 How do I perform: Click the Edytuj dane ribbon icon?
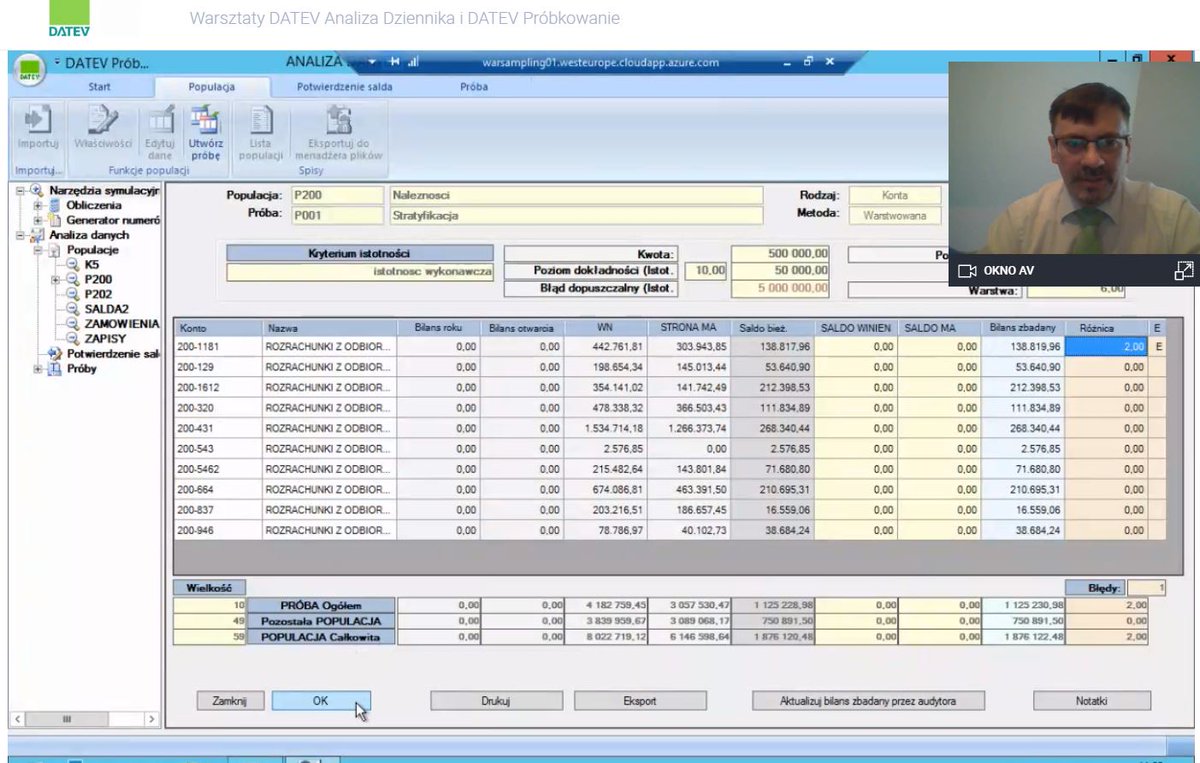160,121
